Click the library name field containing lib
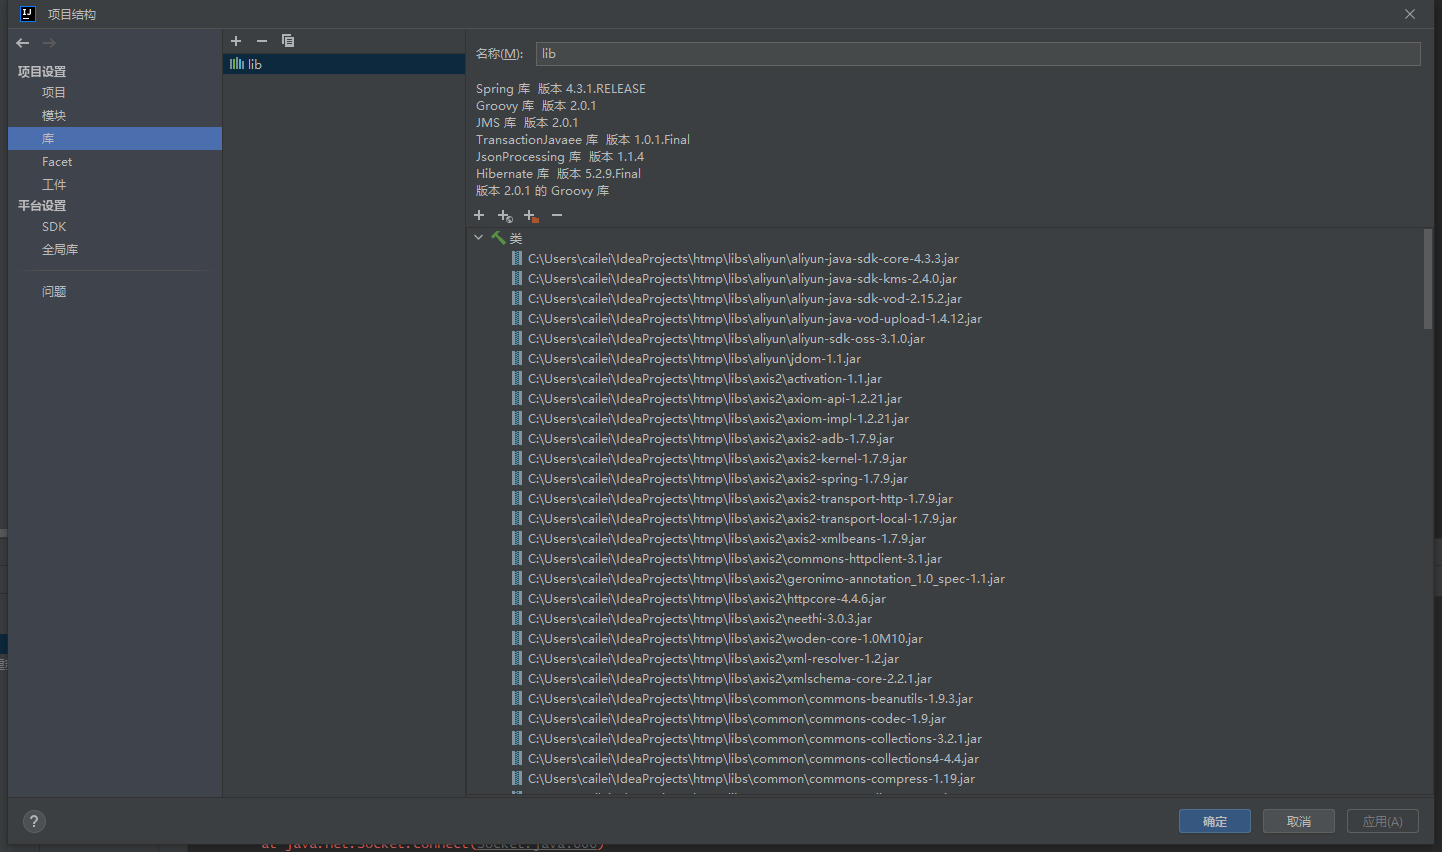 [978, 54]
